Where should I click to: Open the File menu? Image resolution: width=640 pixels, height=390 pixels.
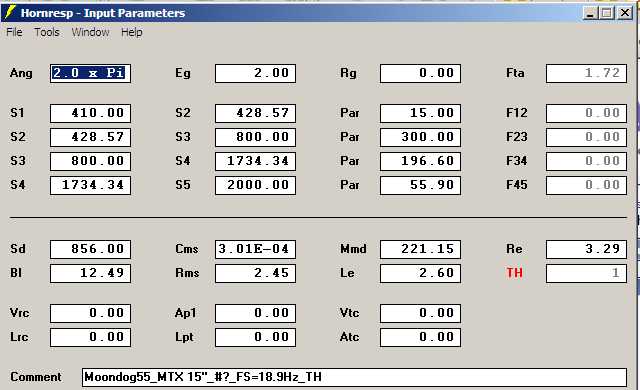tap(14, 32)
